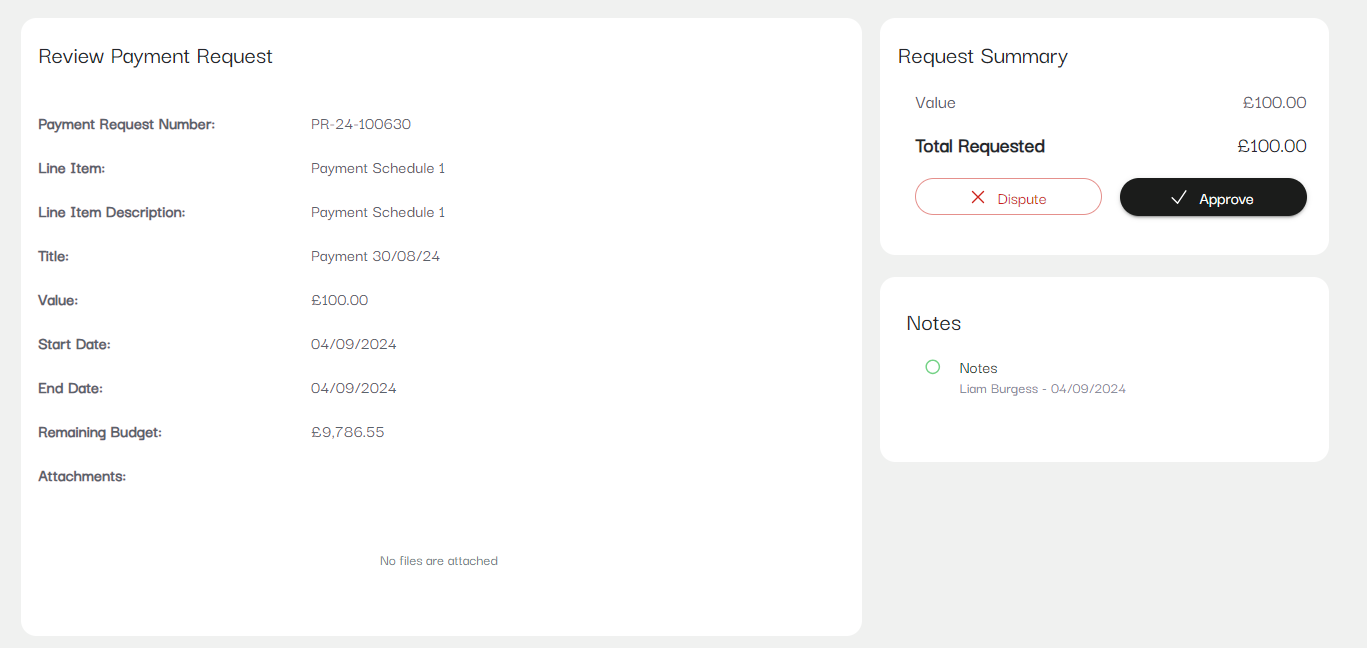
Task: Click payment request number PR-24-100630
Action: tap(361, 124)
